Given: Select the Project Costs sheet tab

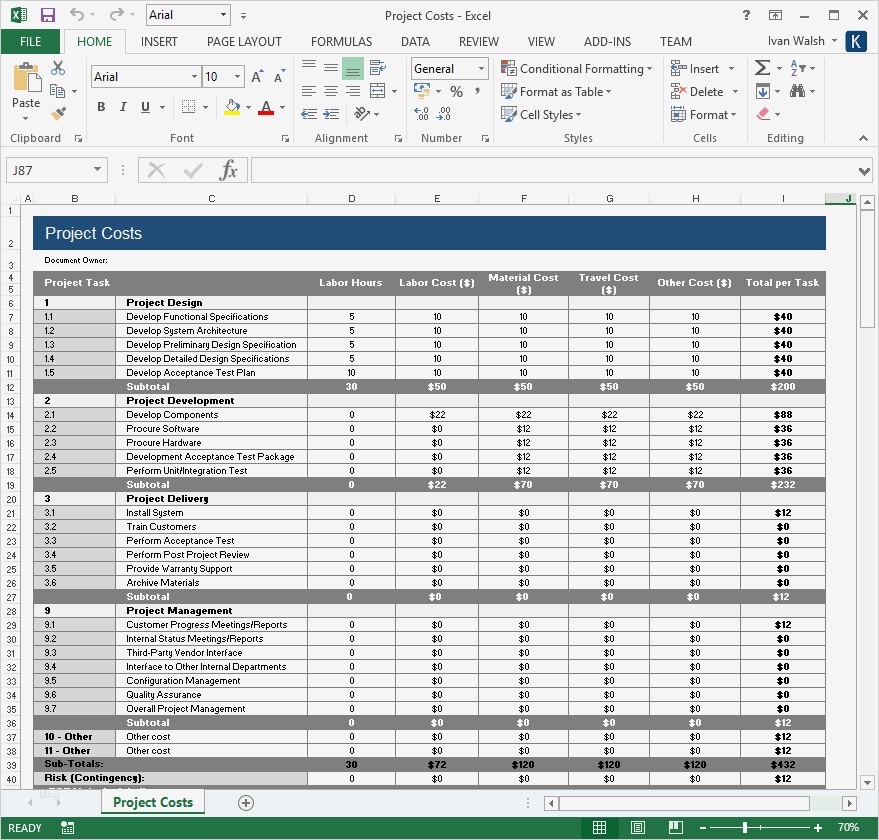Looking at the screenshot, I should (x=153, y=802).
